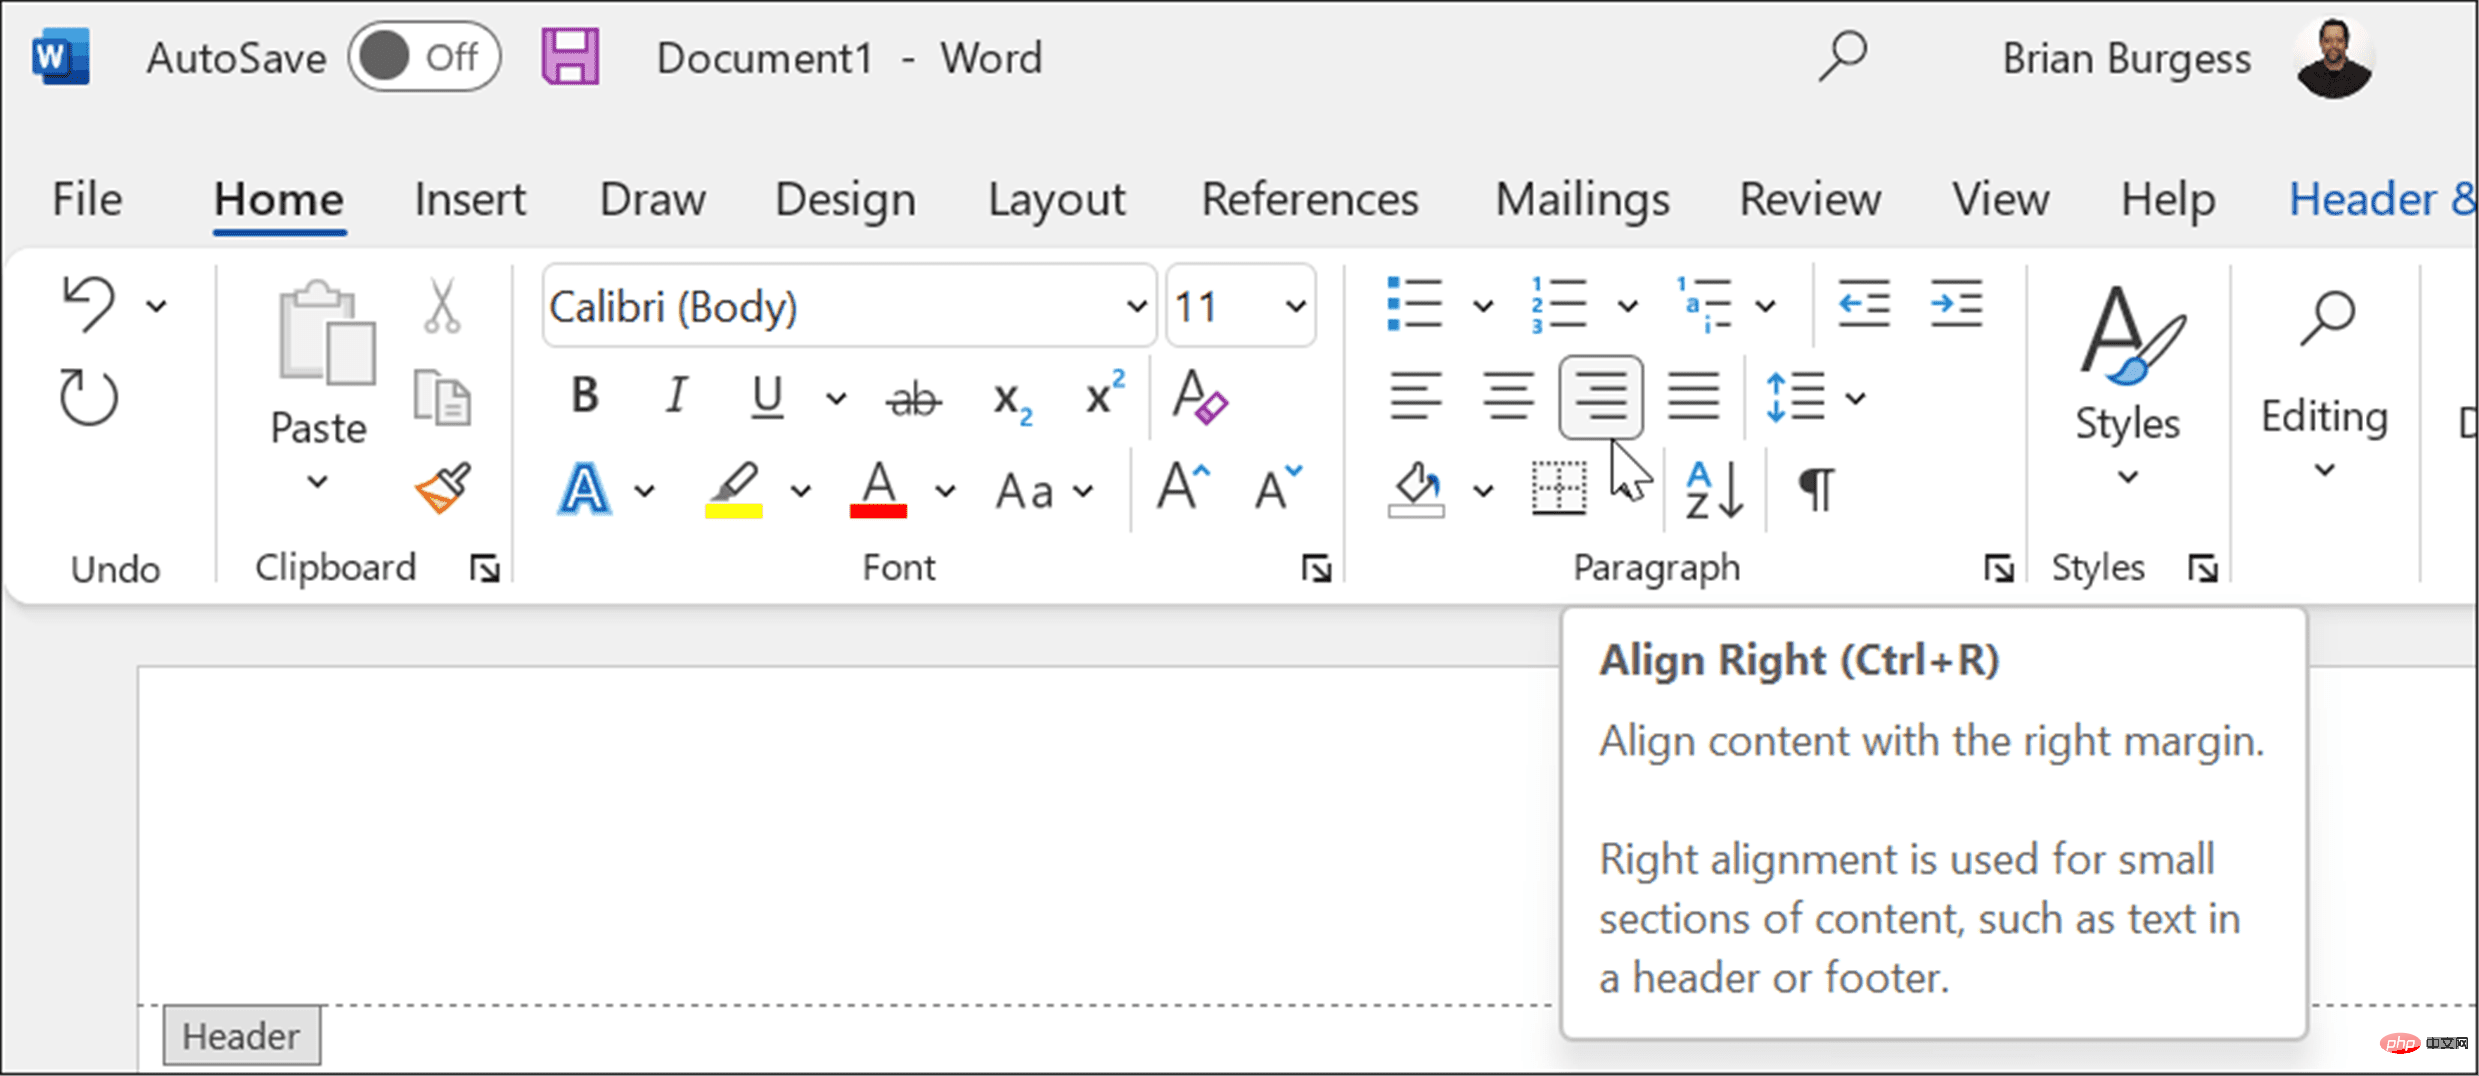This screenshot has width=2479, height=1076.
Task: Open Clear All Formatting
Action: (x=1198, y=400)
